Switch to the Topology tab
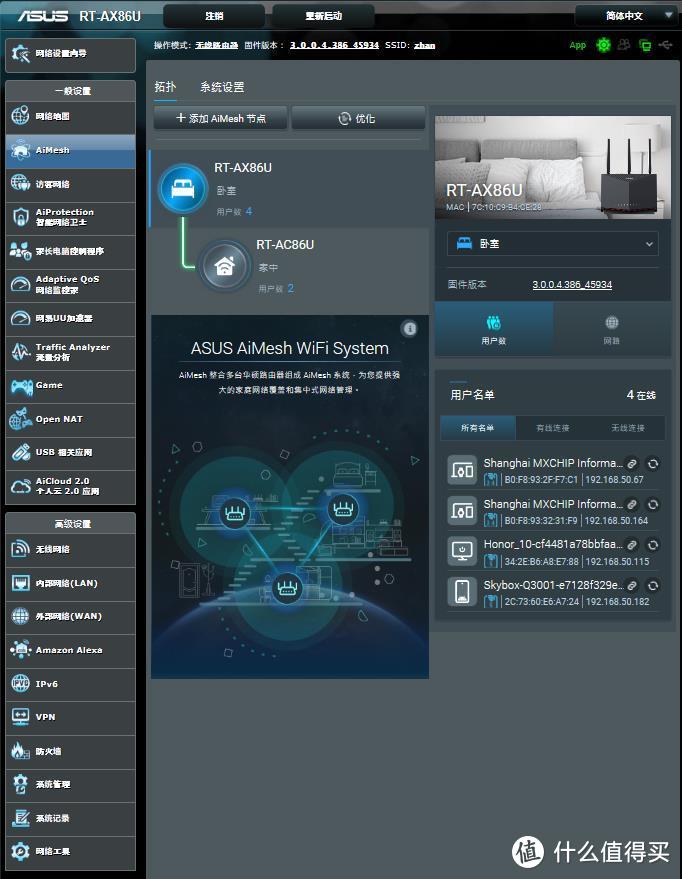 pos(165,87)
